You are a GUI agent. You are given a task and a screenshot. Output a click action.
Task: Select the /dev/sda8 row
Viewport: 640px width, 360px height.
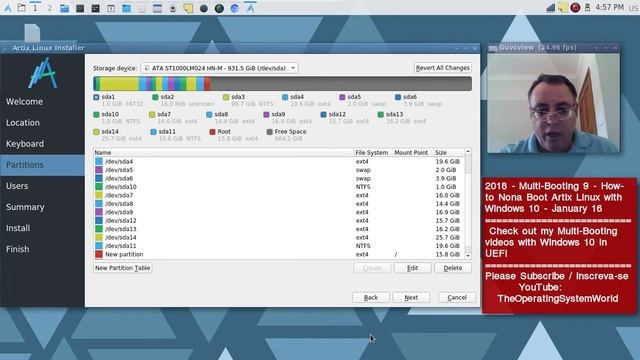(x=278, y=204)
